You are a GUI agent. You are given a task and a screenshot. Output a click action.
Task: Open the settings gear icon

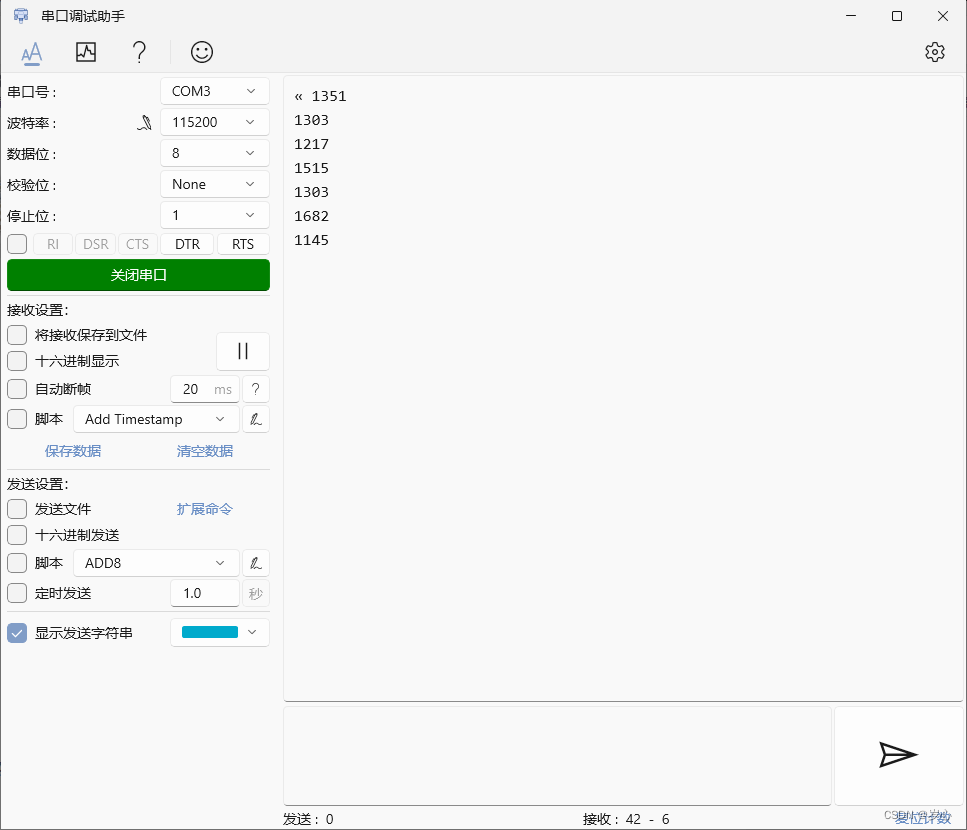pos(934,52)
